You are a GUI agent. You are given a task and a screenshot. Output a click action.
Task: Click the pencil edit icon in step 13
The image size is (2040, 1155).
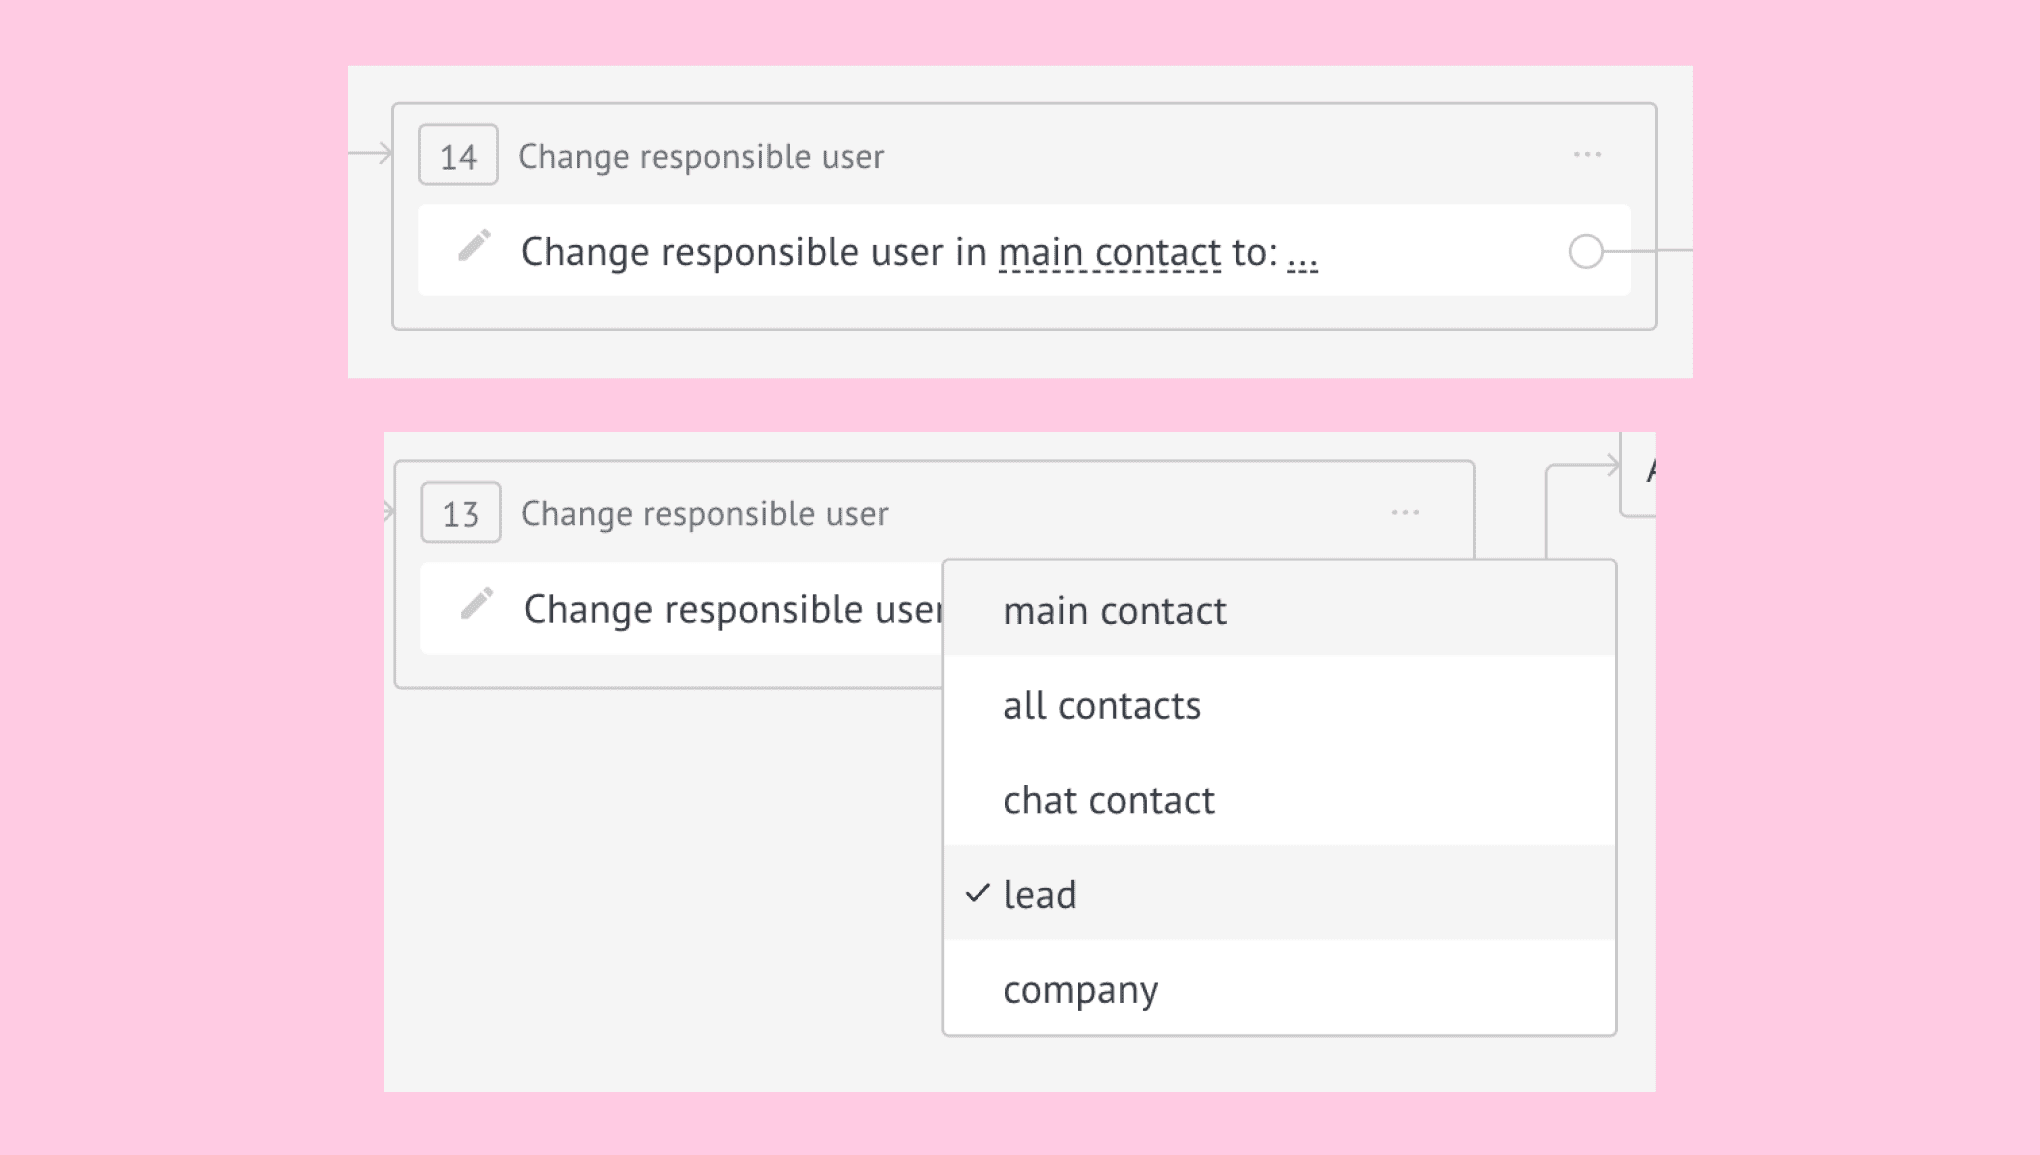pyautogui.click(x=477, y=604)
